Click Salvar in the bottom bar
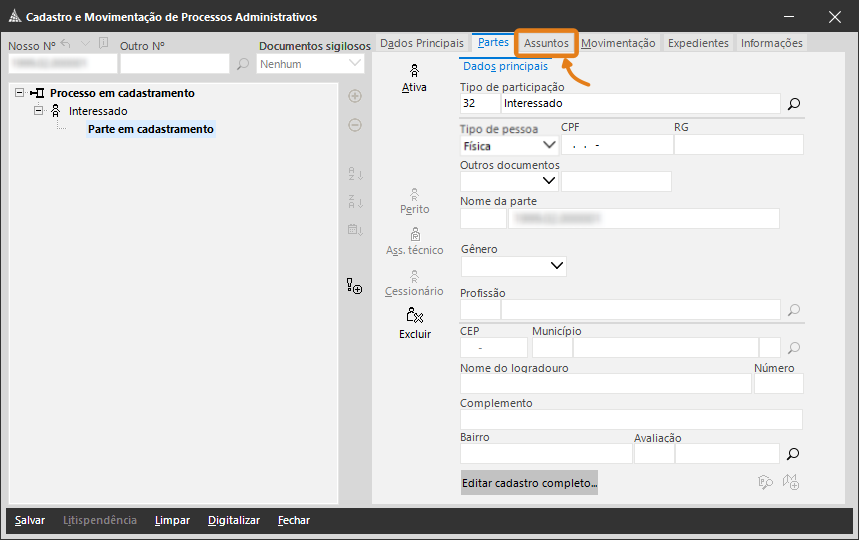This screenshot has width=859, height=540. [x=29, y=520]
